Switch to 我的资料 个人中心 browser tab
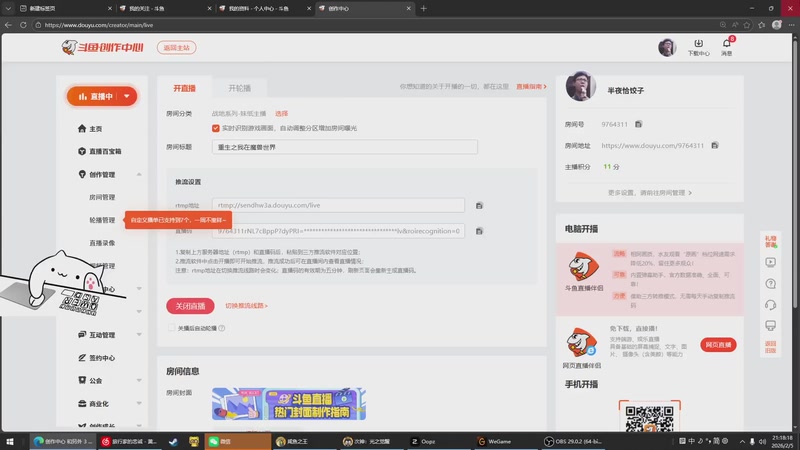 tap(265, 9)
